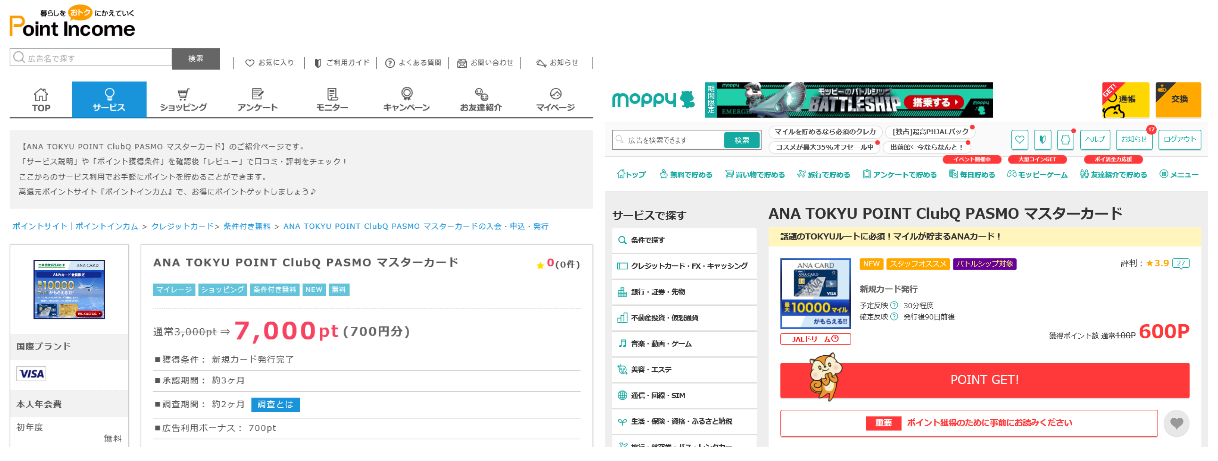Open the 友達紹介で貯める menu
Image resolution: width=1218 pixels, height=461 pixels.
coord(1113,175)
